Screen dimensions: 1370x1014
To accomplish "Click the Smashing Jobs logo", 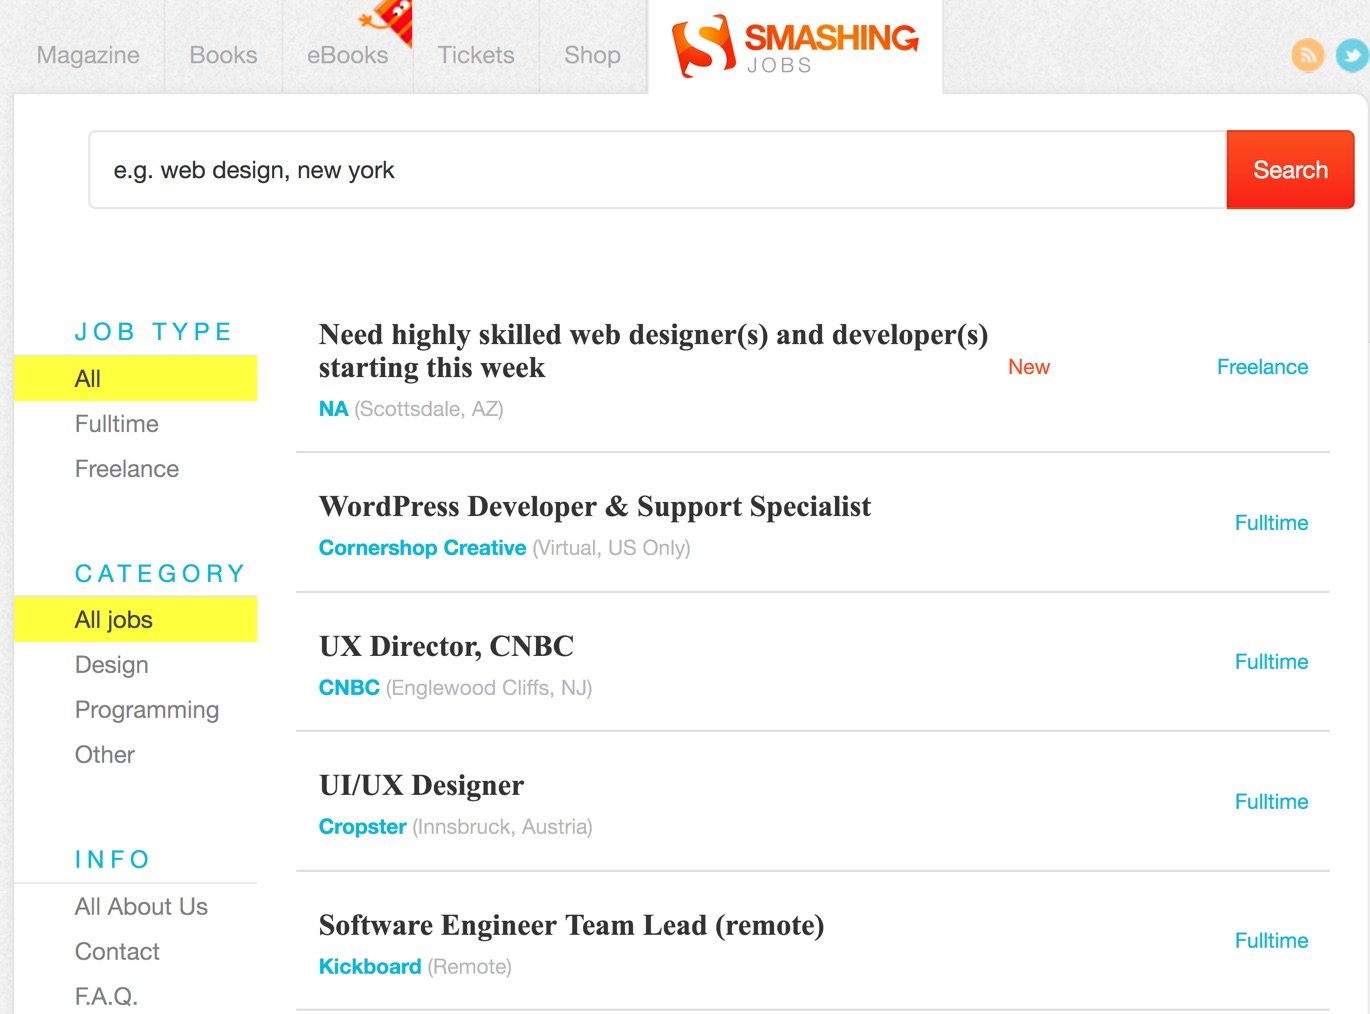I will point(795,46).
